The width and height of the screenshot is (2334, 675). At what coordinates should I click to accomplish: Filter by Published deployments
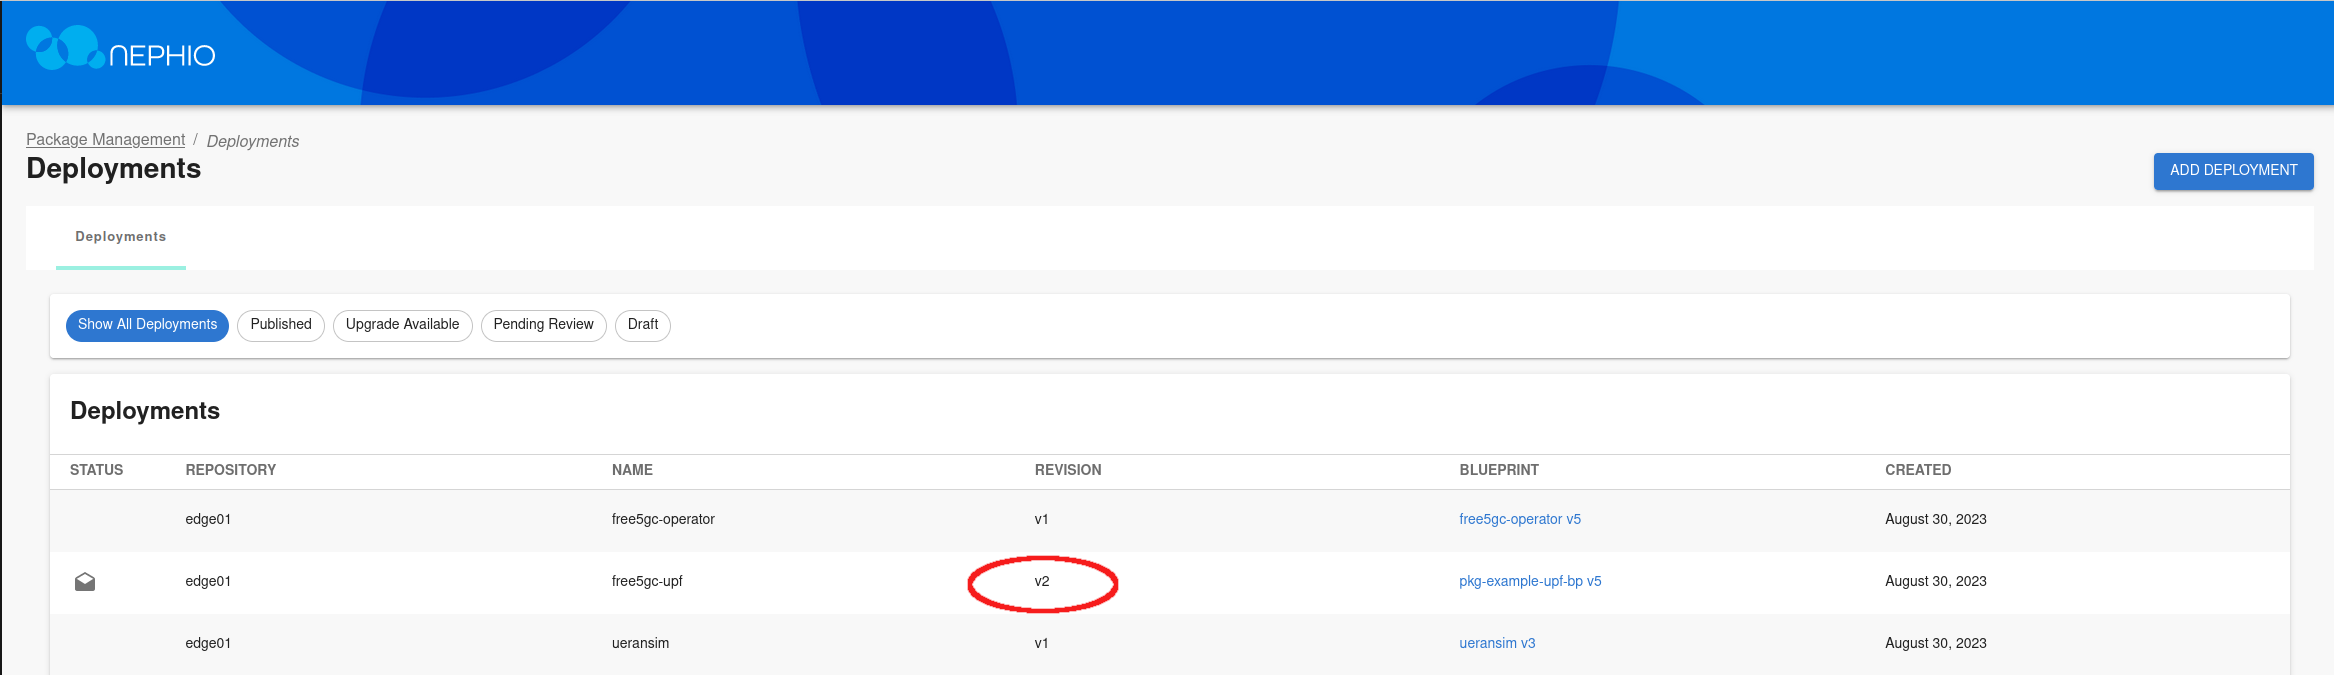click(x=281, y=325)
